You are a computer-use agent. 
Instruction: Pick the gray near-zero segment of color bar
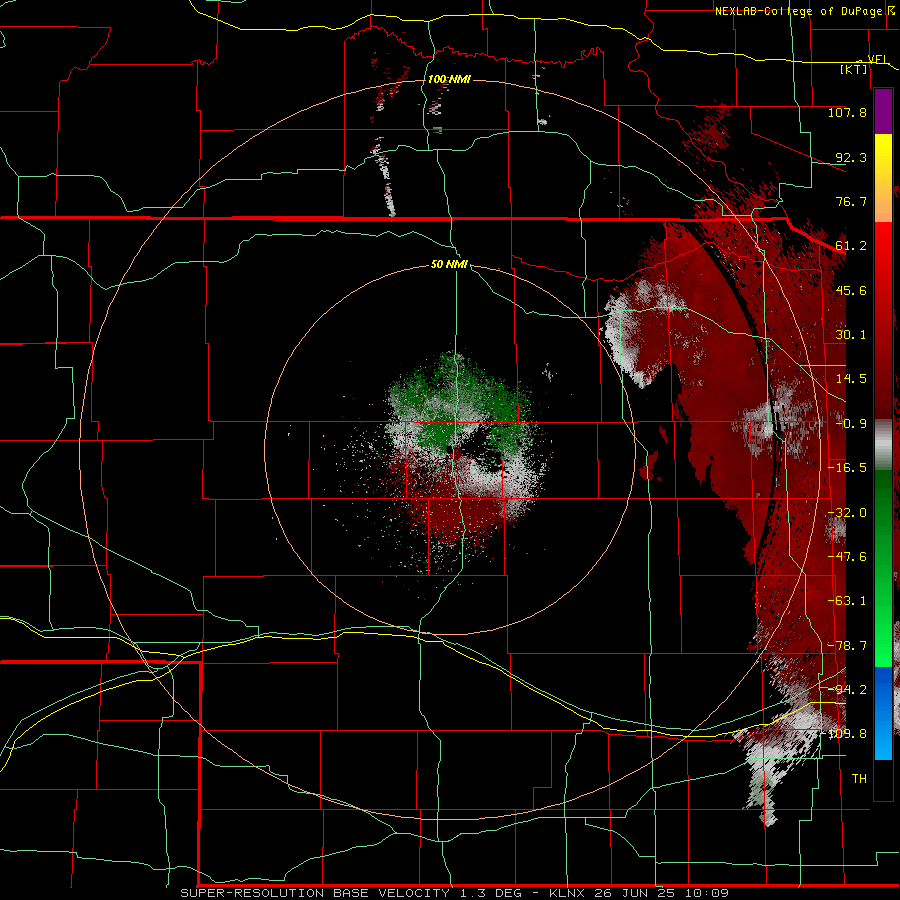(883, 445)
